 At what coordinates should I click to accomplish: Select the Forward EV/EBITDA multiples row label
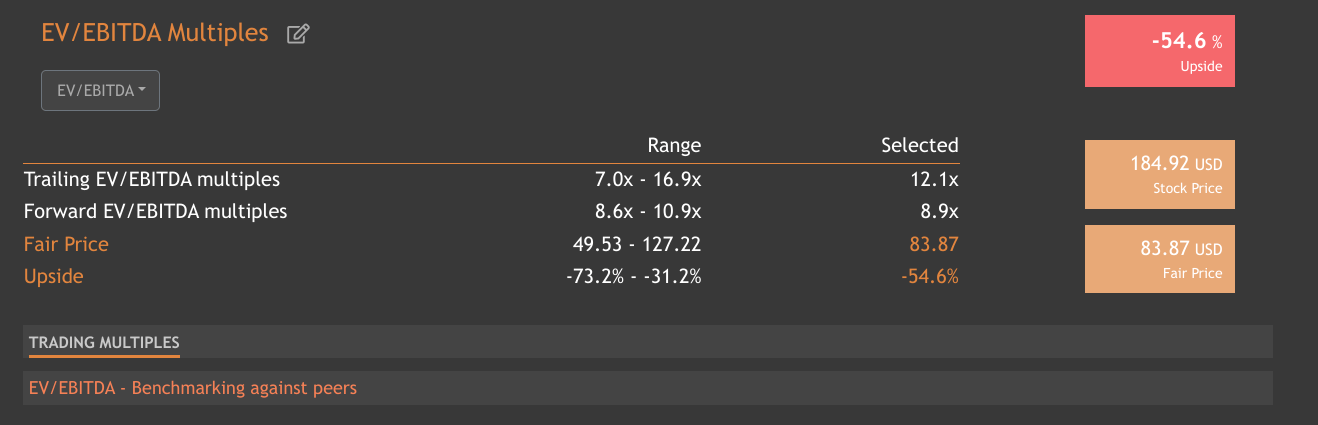[156, 211]
